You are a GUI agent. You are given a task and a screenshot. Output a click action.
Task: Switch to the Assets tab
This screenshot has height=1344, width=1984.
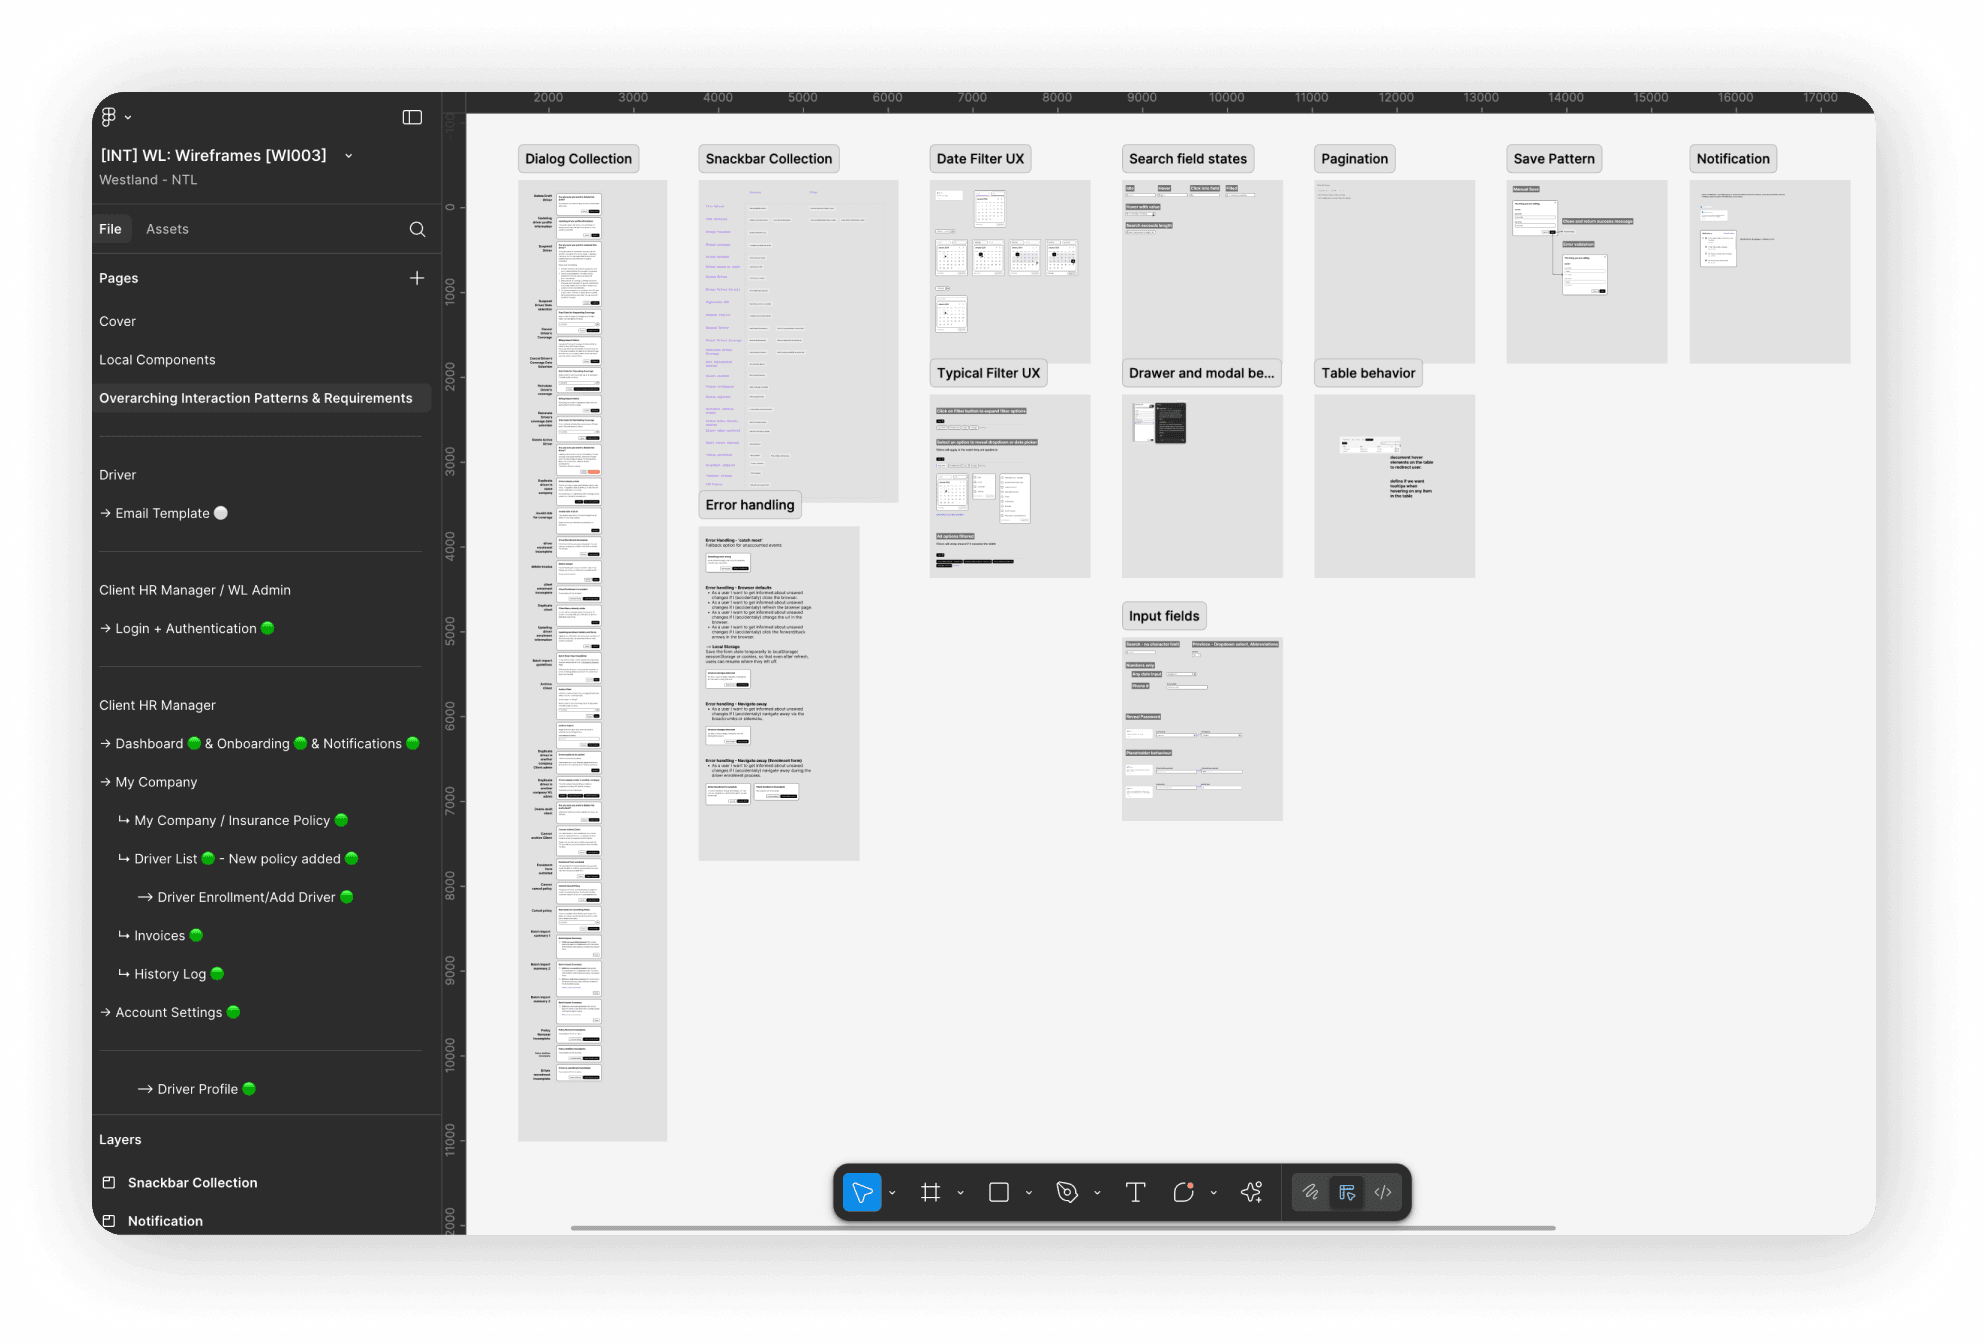click(x=167, y=229)
